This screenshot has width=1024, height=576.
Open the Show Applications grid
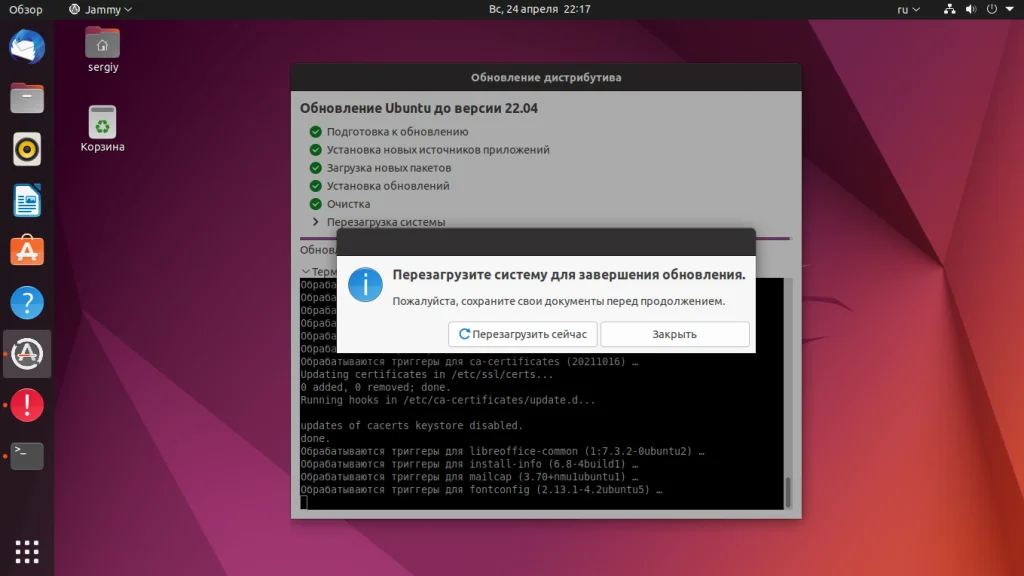26,551
